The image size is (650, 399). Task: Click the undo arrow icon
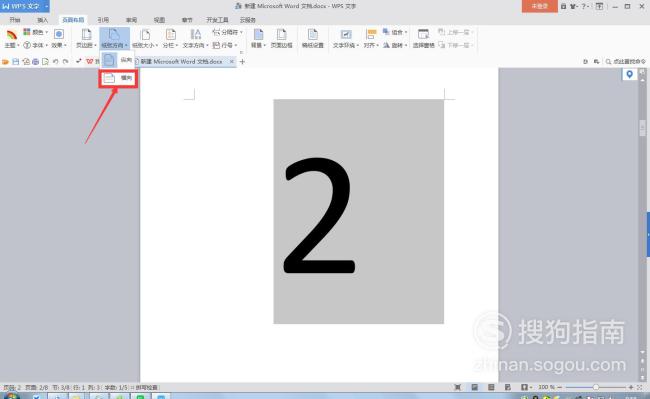(56, 62)
